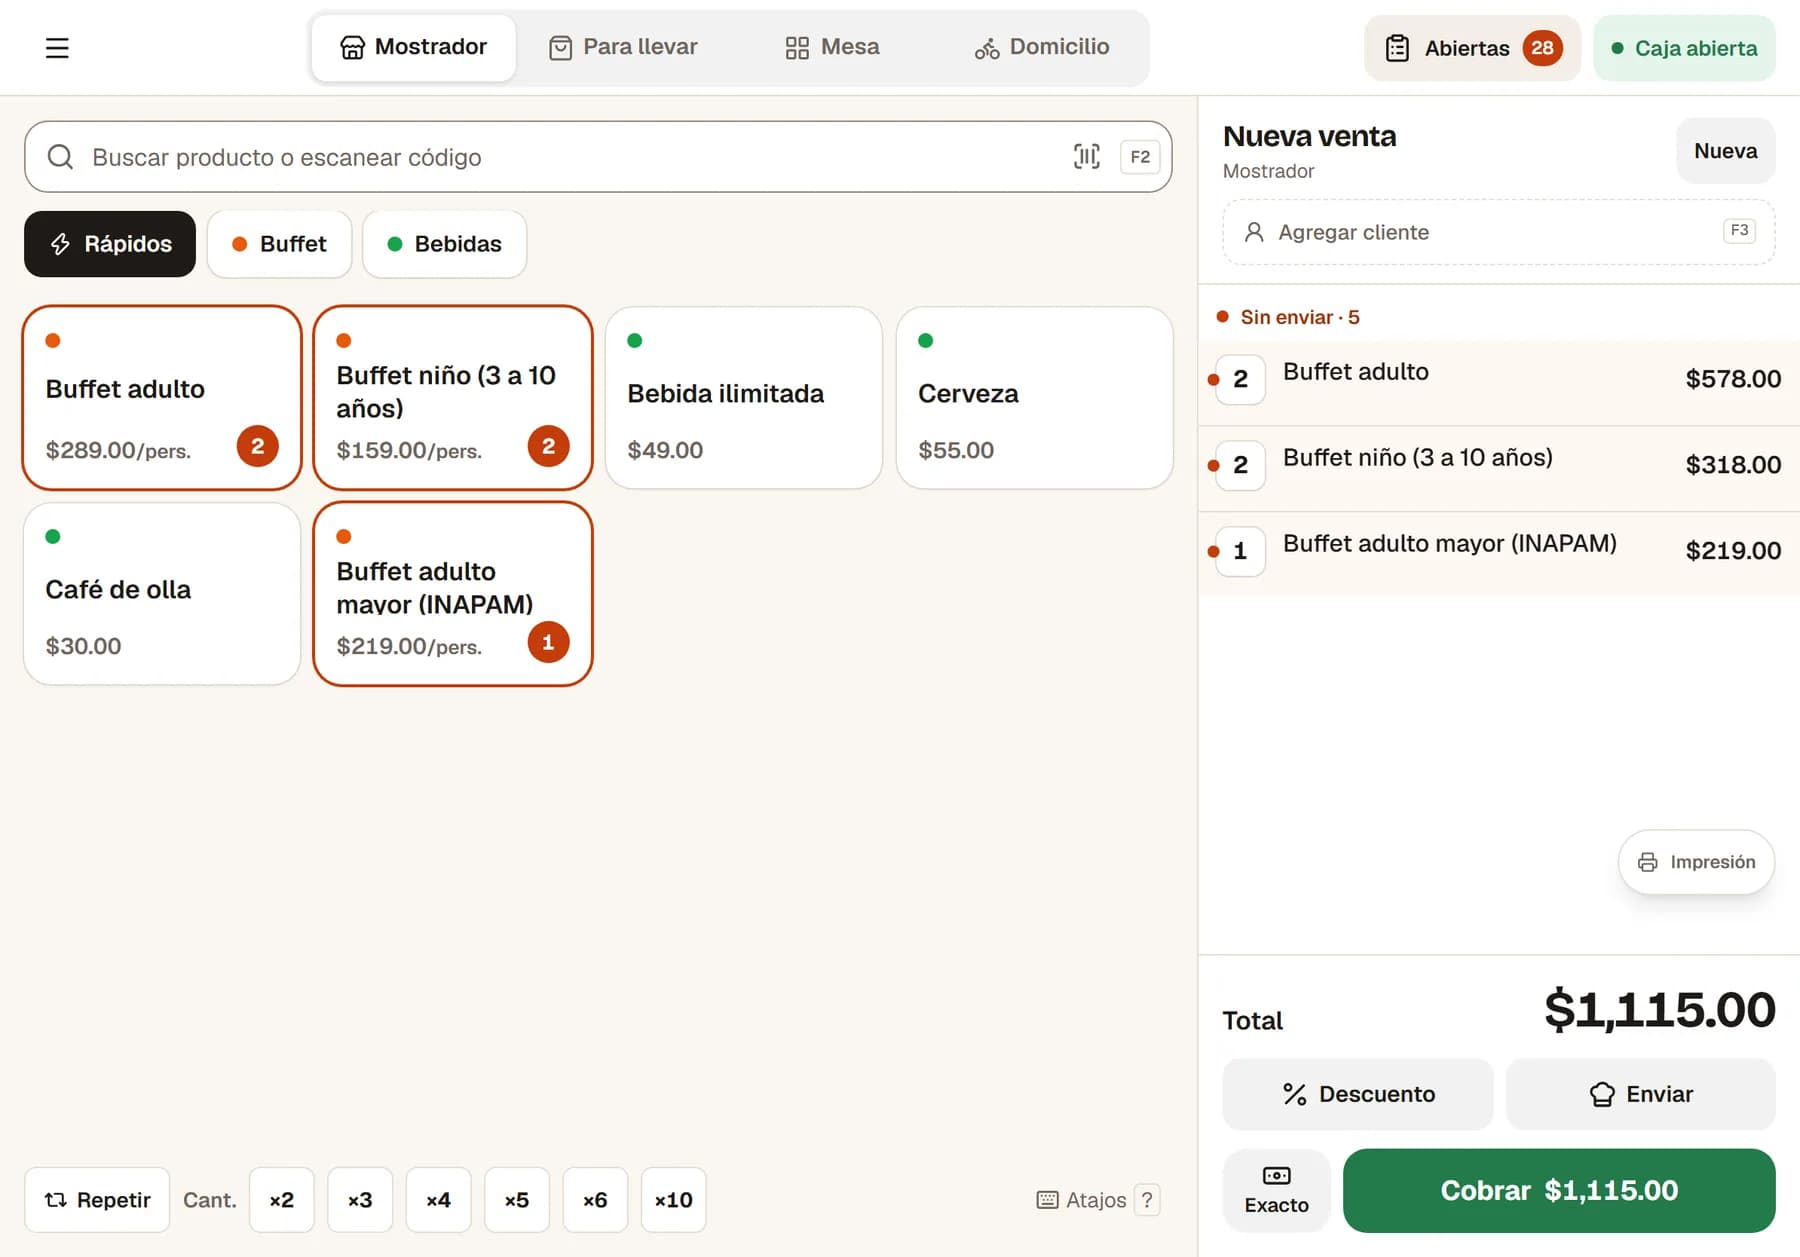
Task: Add Café de olla to the order
Action: 162,594
